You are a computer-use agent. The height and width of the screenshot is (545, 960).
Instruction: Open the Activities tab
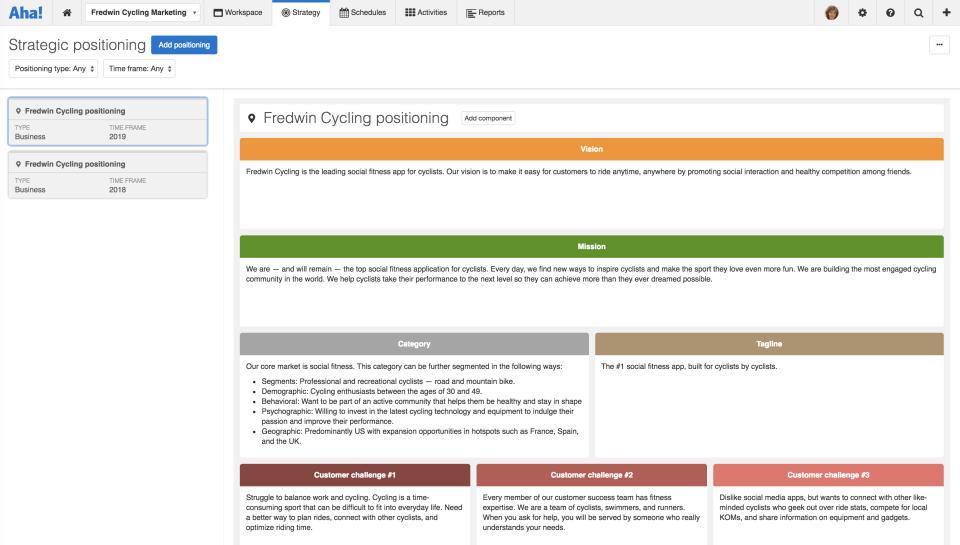(x=426, y=13)
